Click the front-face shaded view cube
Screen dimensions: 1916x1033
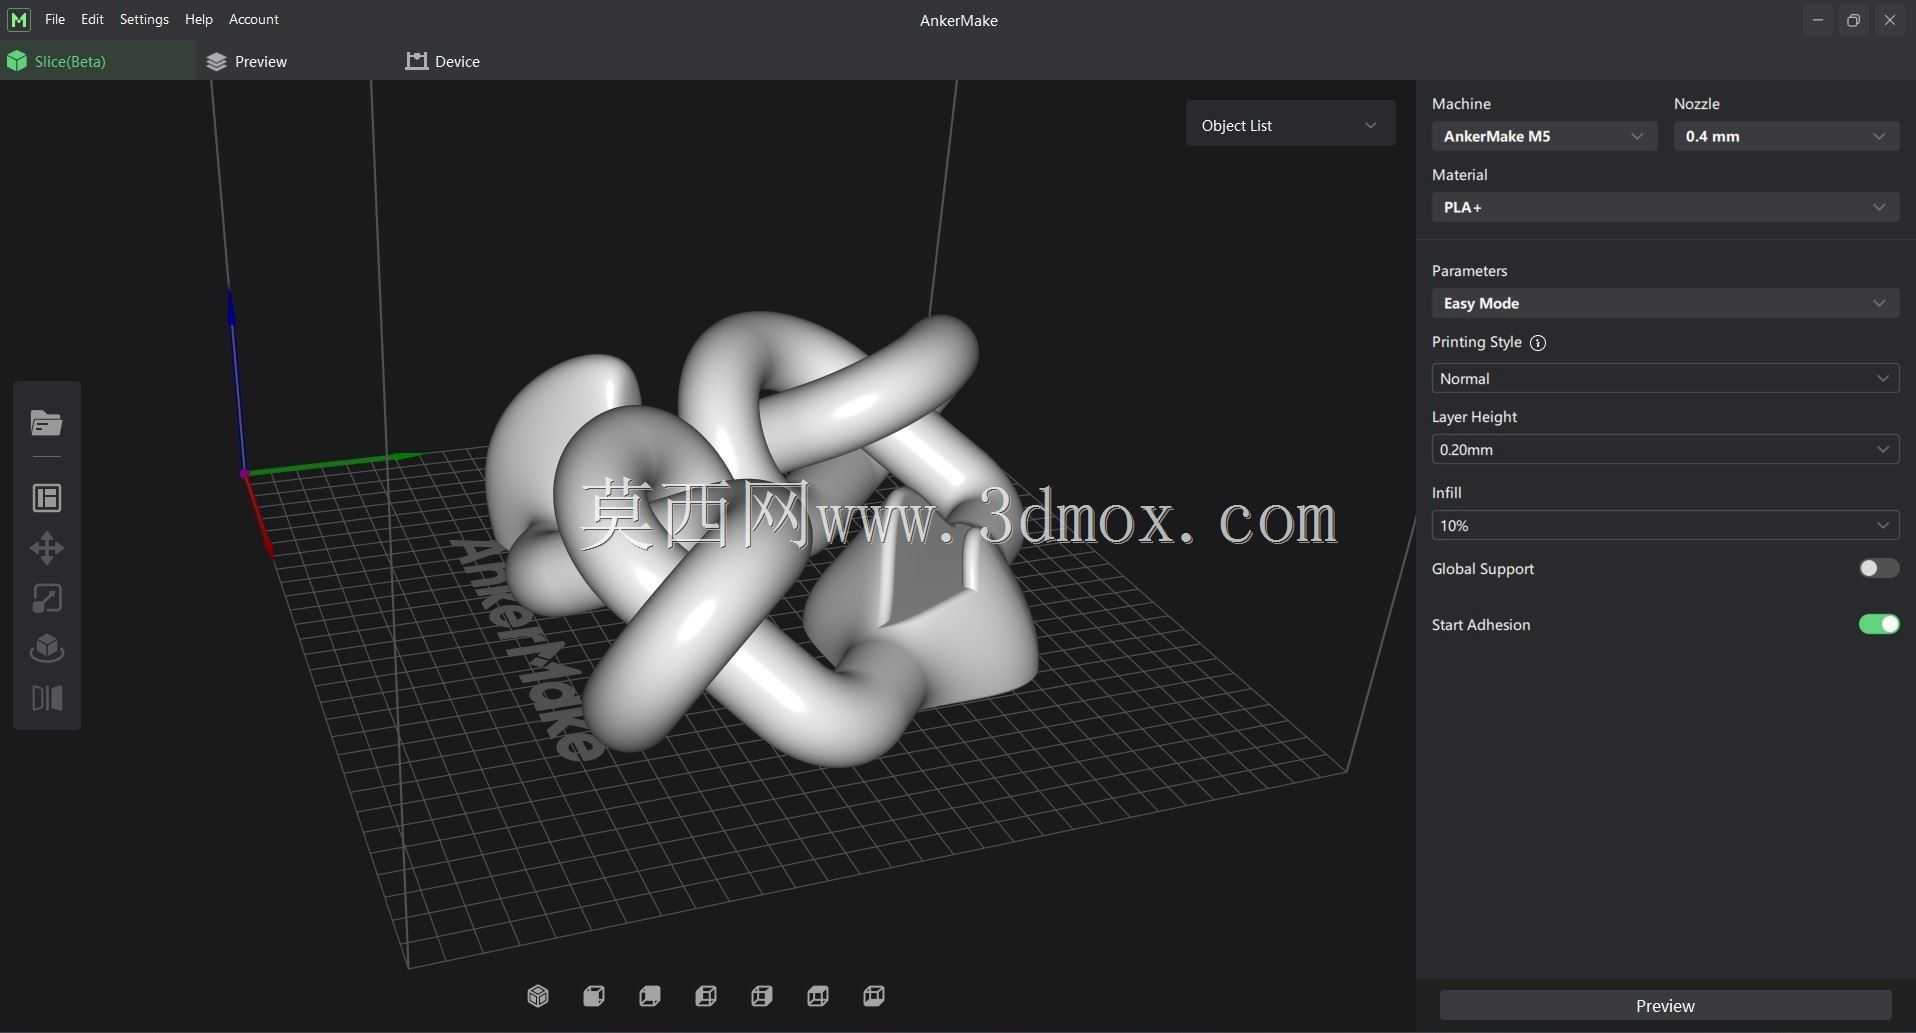point(594,996)
